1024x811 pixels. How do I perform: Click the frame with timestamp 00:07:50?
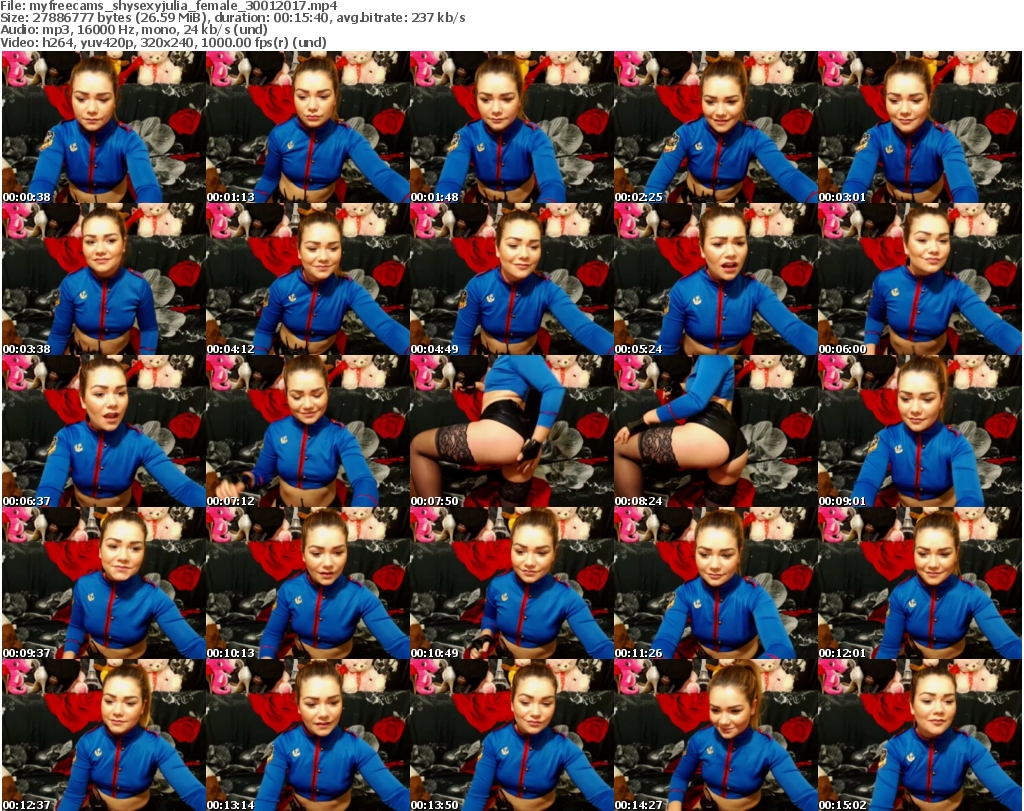point(511,431)
